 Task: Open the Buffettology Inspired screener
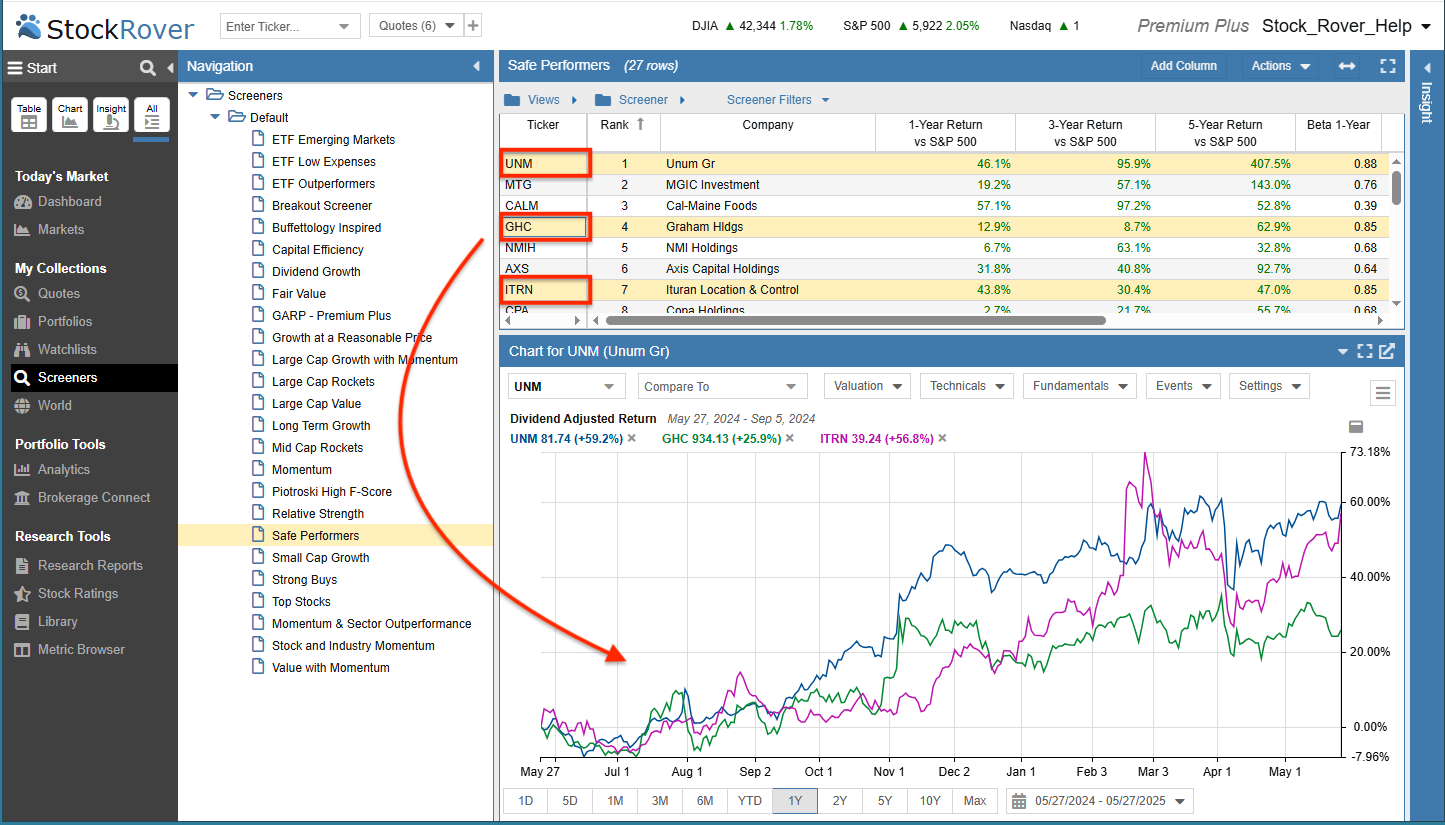326,228
